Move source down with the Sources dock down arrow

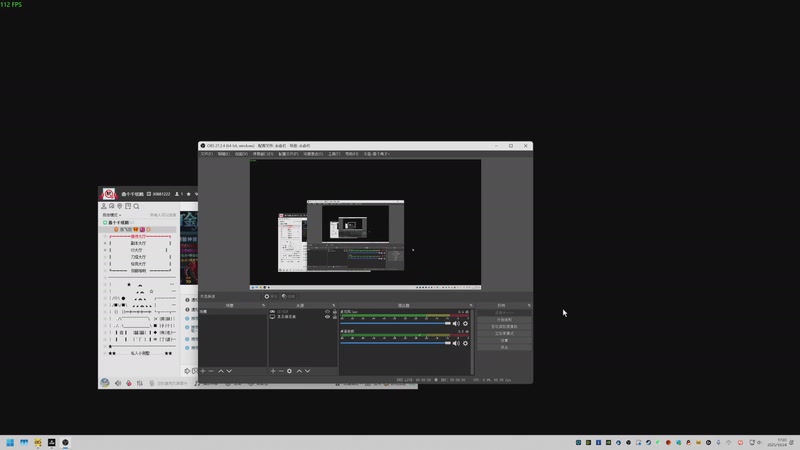pos(308,371)
